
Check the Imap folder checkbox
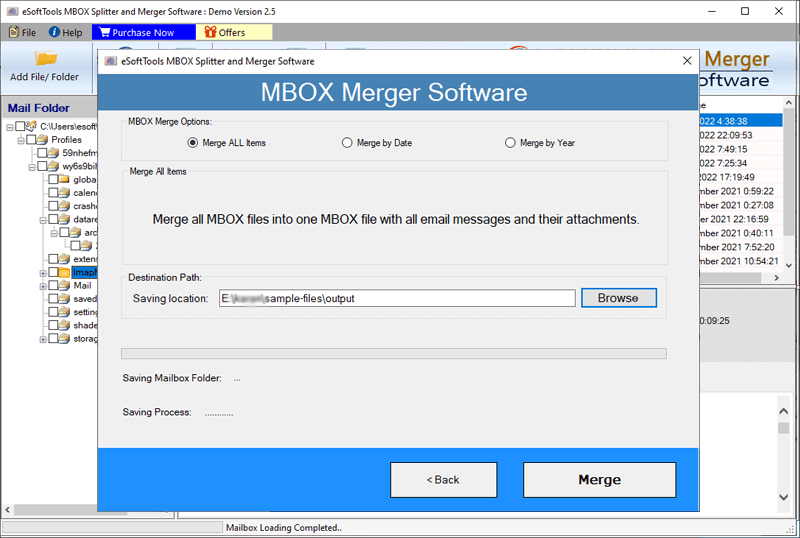(53, 272)
